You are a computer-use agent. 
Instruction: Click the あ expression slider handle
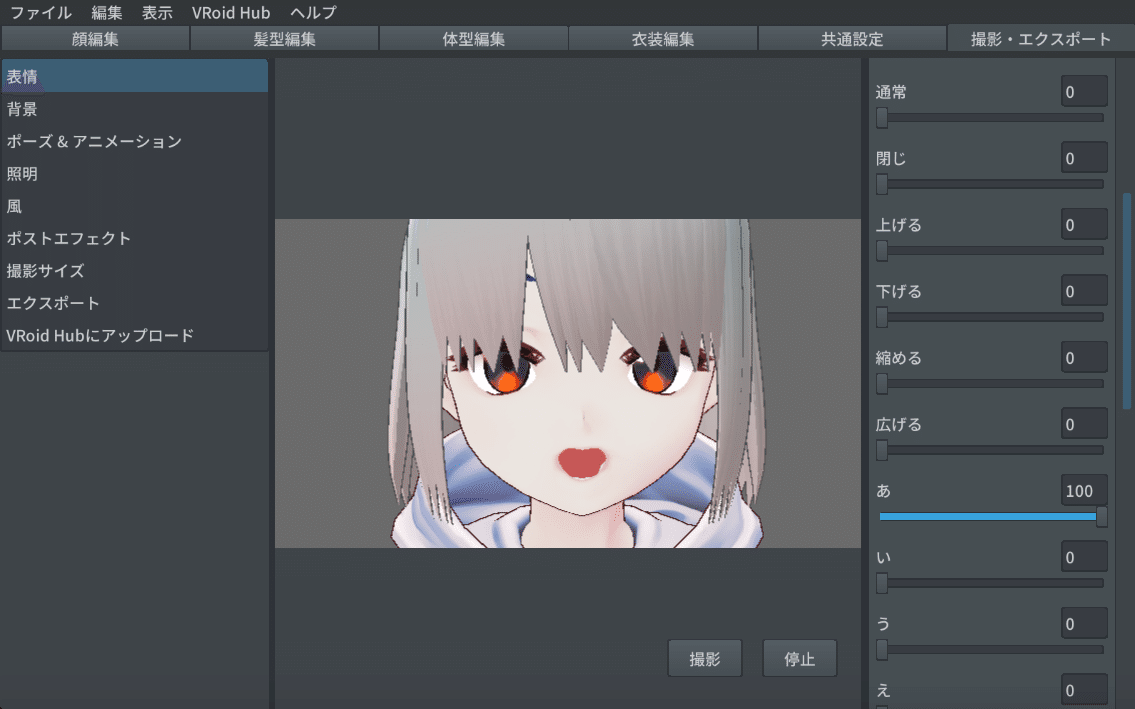tap(1100, 517)
